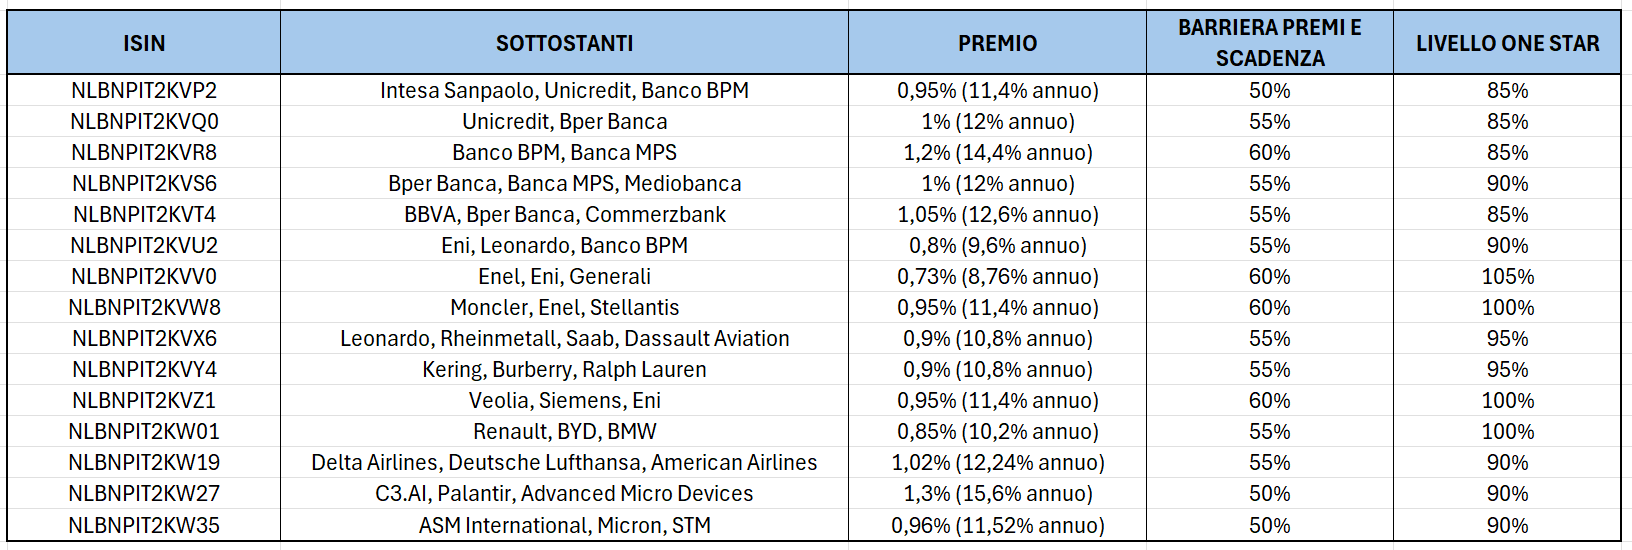Select ISIN cell NLBNPIT2KVP2

tap(144, 90)
